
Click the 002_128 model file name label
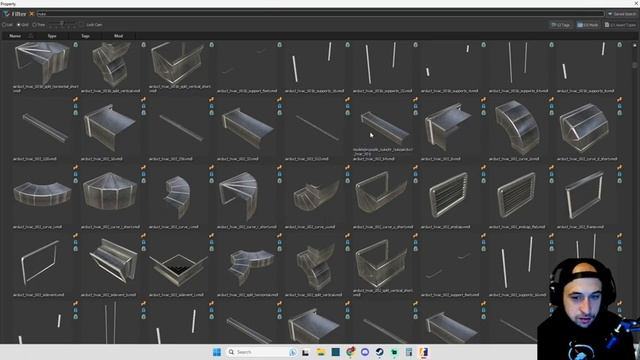click(x=35, y=159)
